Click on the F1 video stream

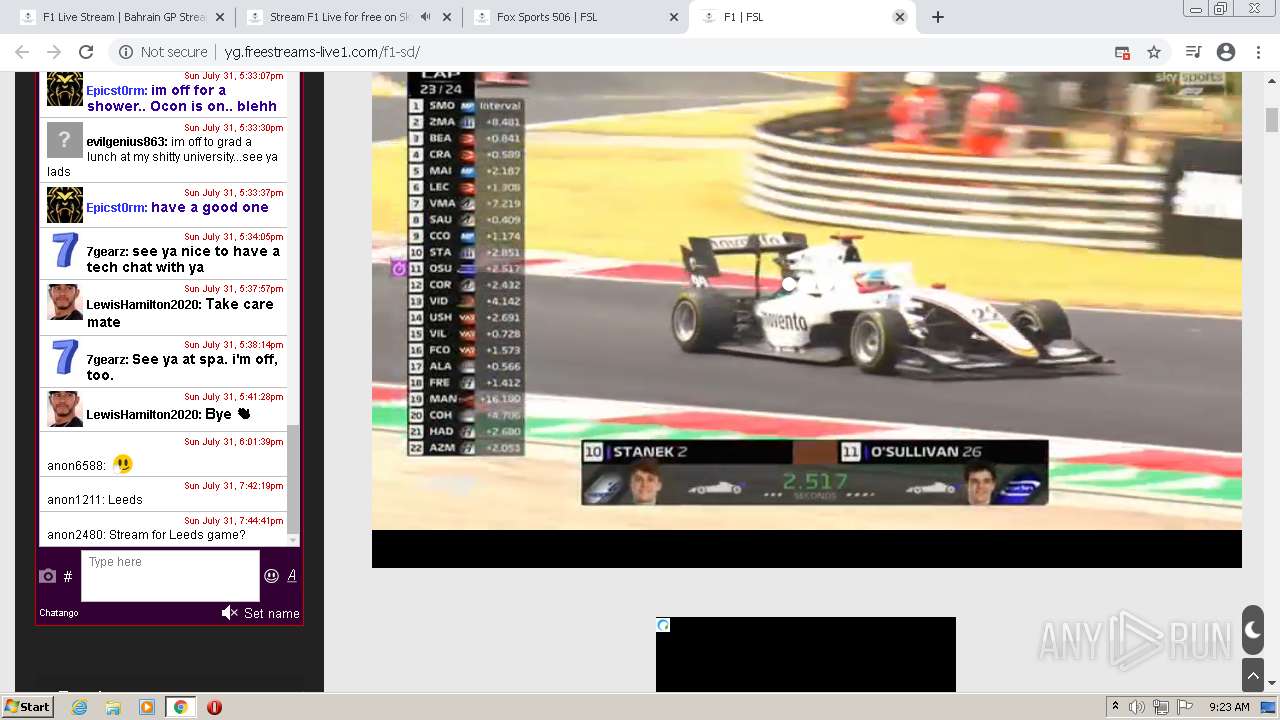coord(807,300)
